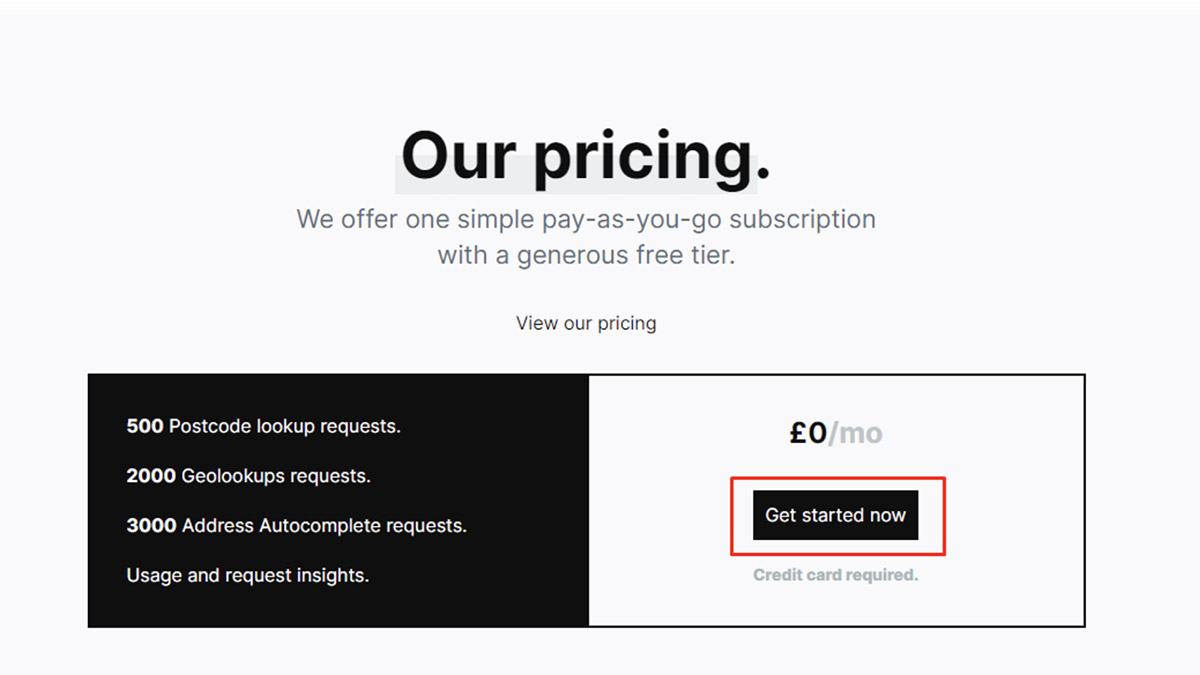Click the bold 3000 number
The image size is (1200, 675).
click(151, 525)
